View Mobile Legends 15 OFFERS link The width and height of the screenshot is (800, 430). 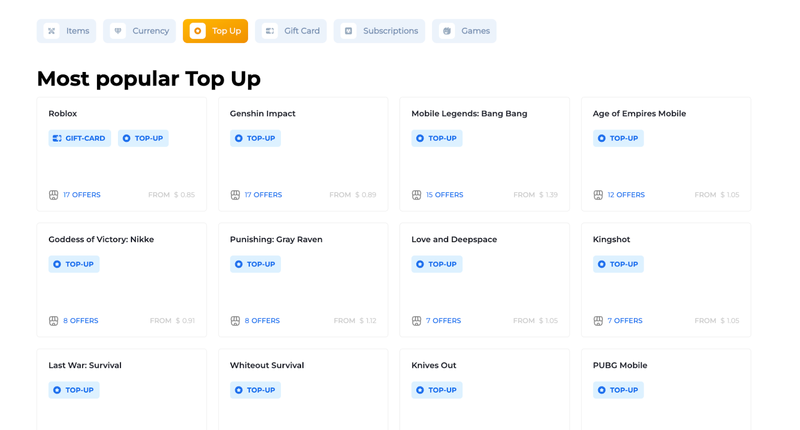pyautogui.click(x=444, y=195)
